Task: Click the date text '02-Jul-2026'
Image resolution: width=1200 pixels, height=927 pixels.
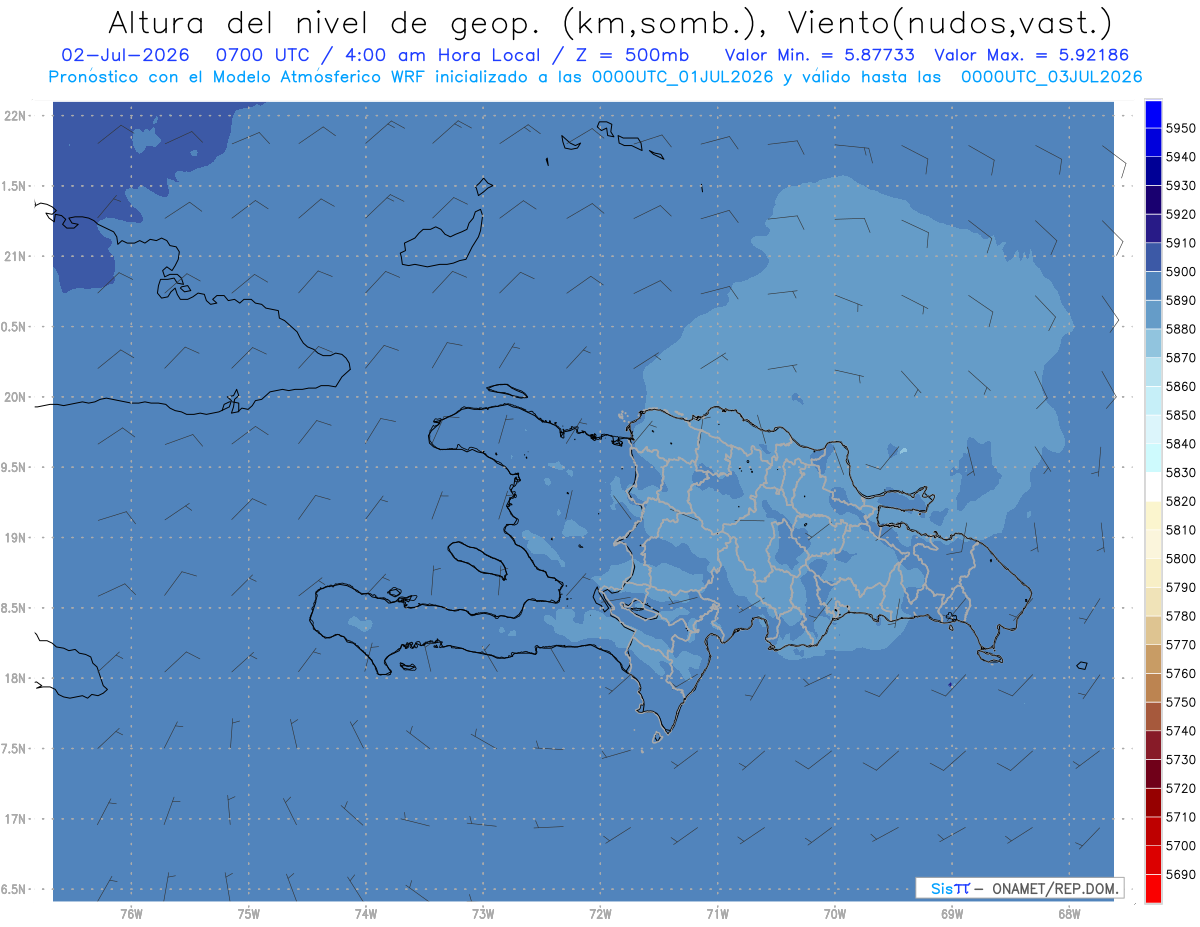Action: click(125, 55)
